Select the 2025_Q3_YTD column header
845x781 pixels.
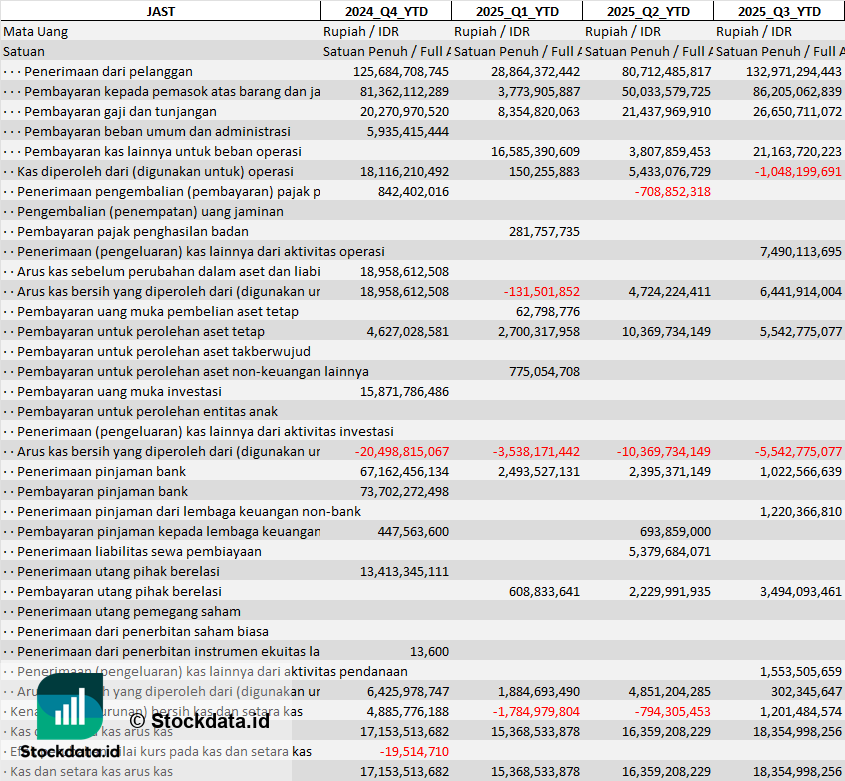point(779,11)
